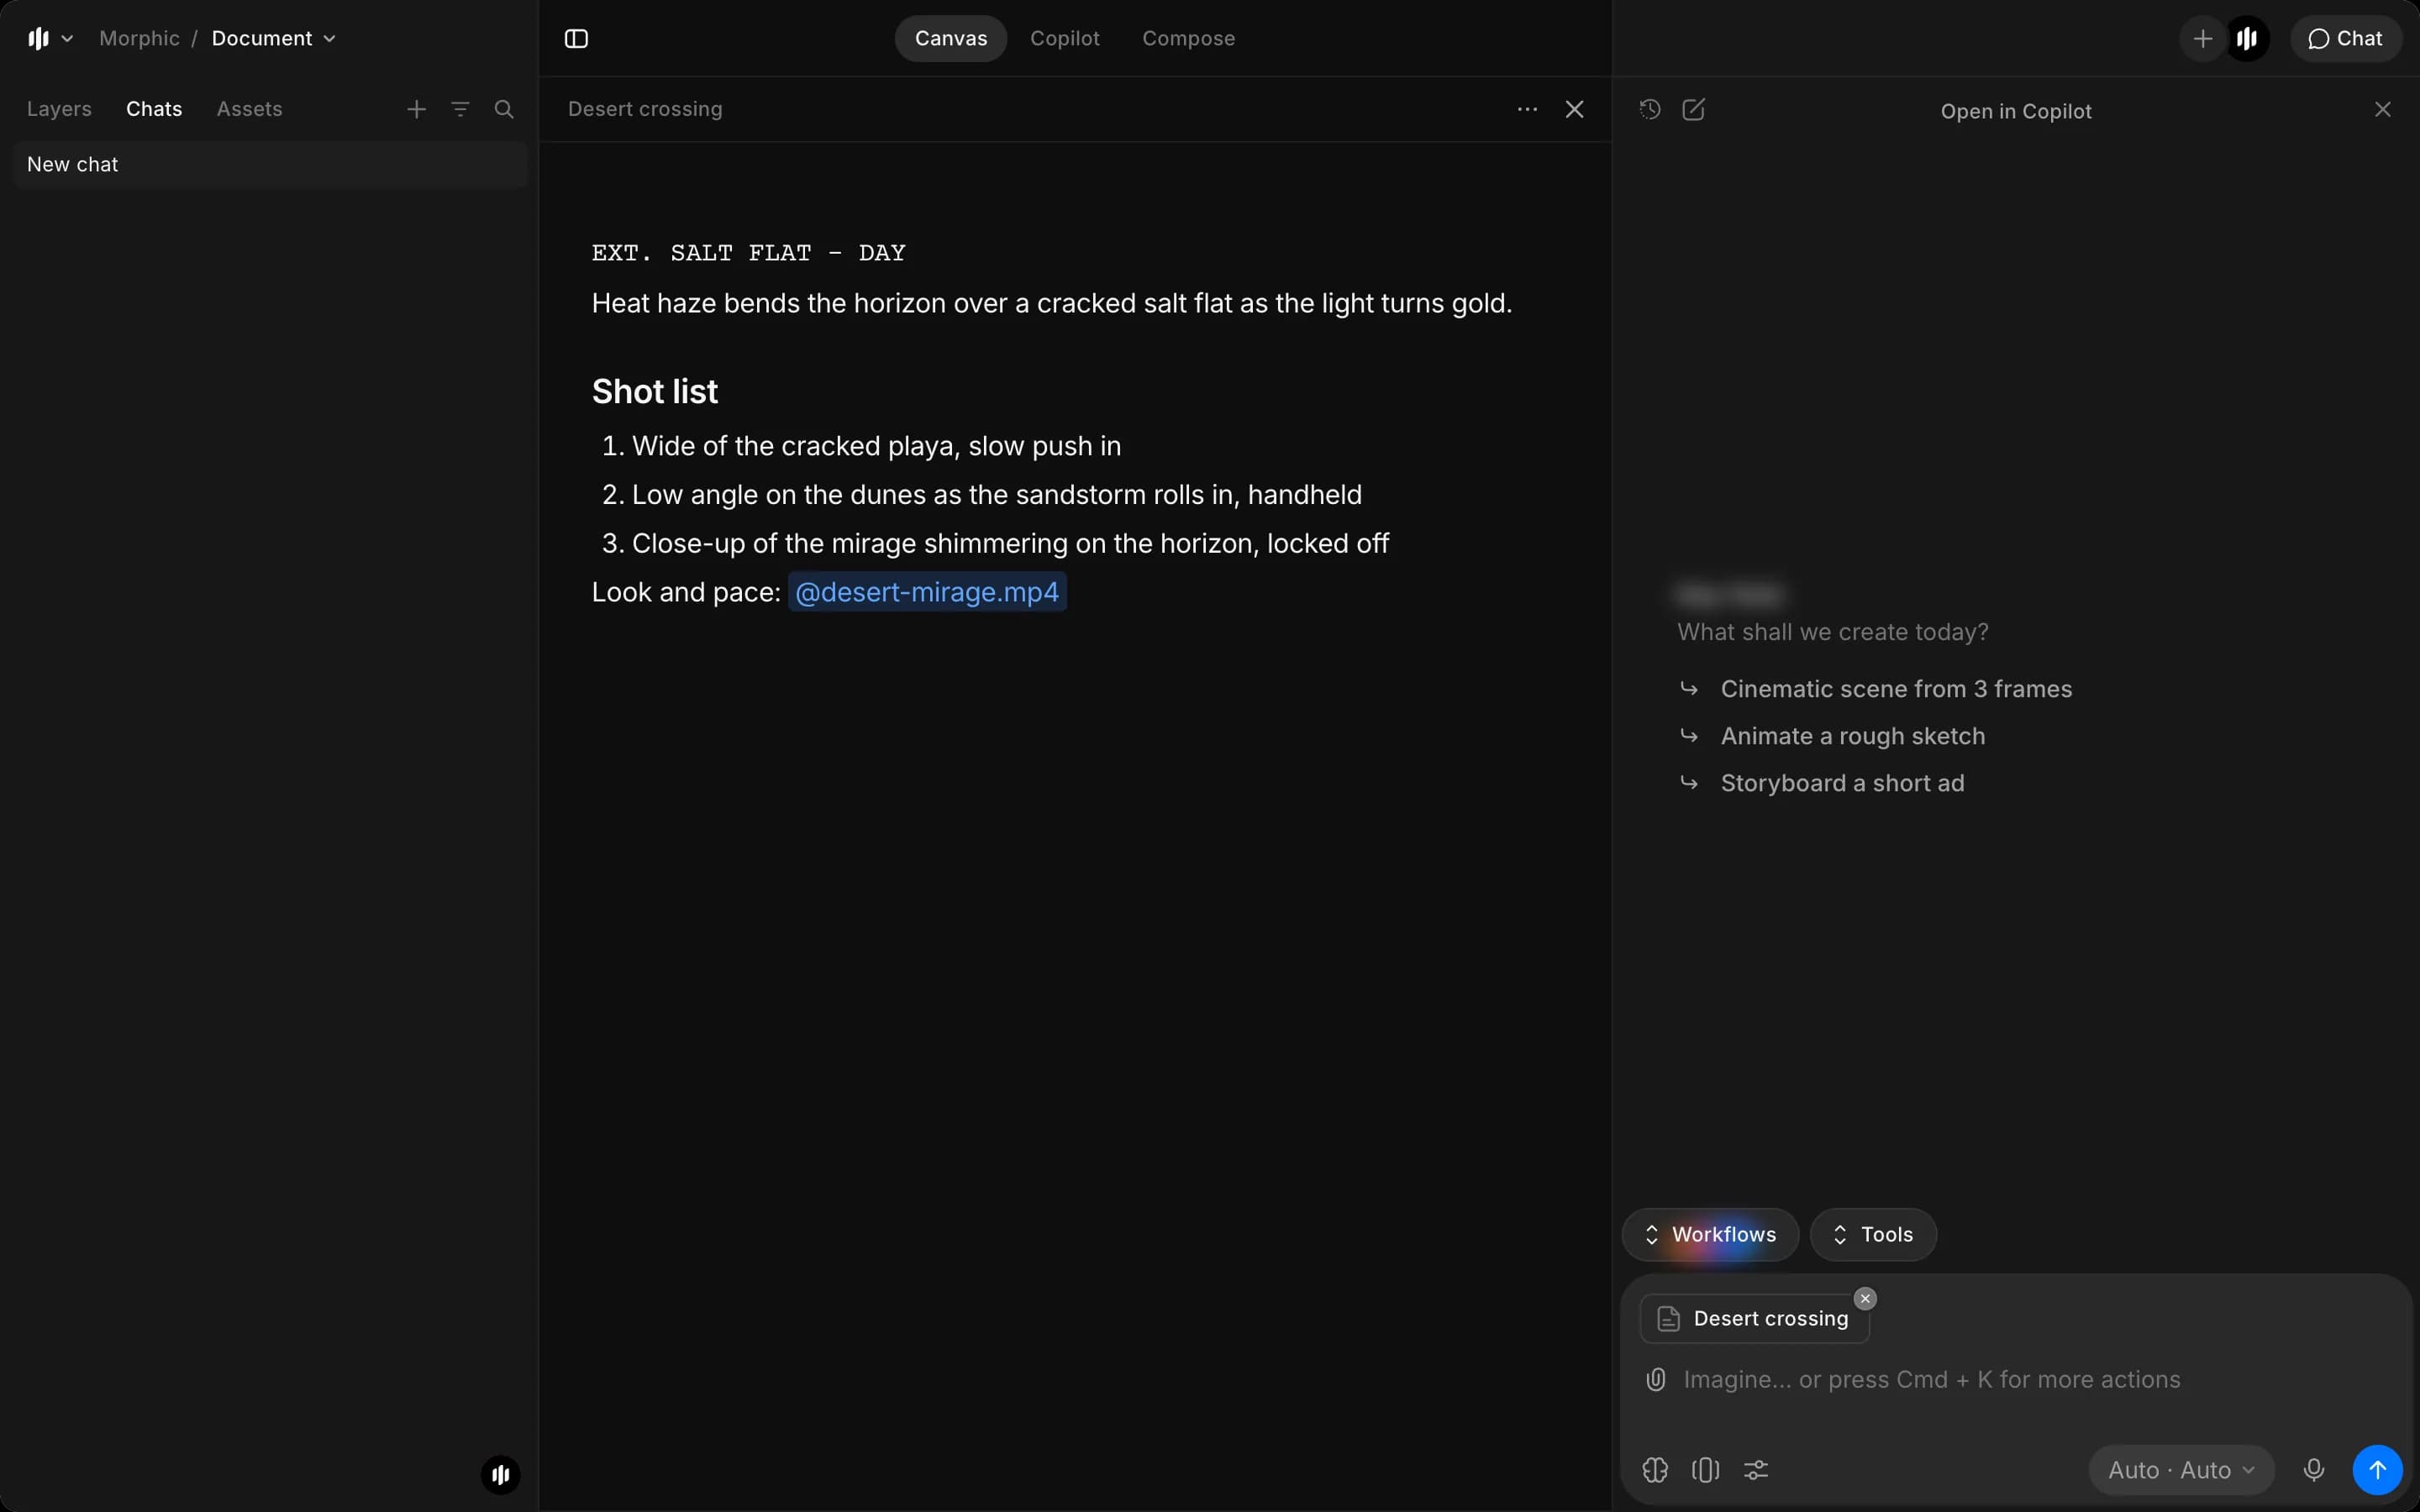Click the attach file paperclip icon
Viewport: 2420px width, 1512px height.
1656,1380
